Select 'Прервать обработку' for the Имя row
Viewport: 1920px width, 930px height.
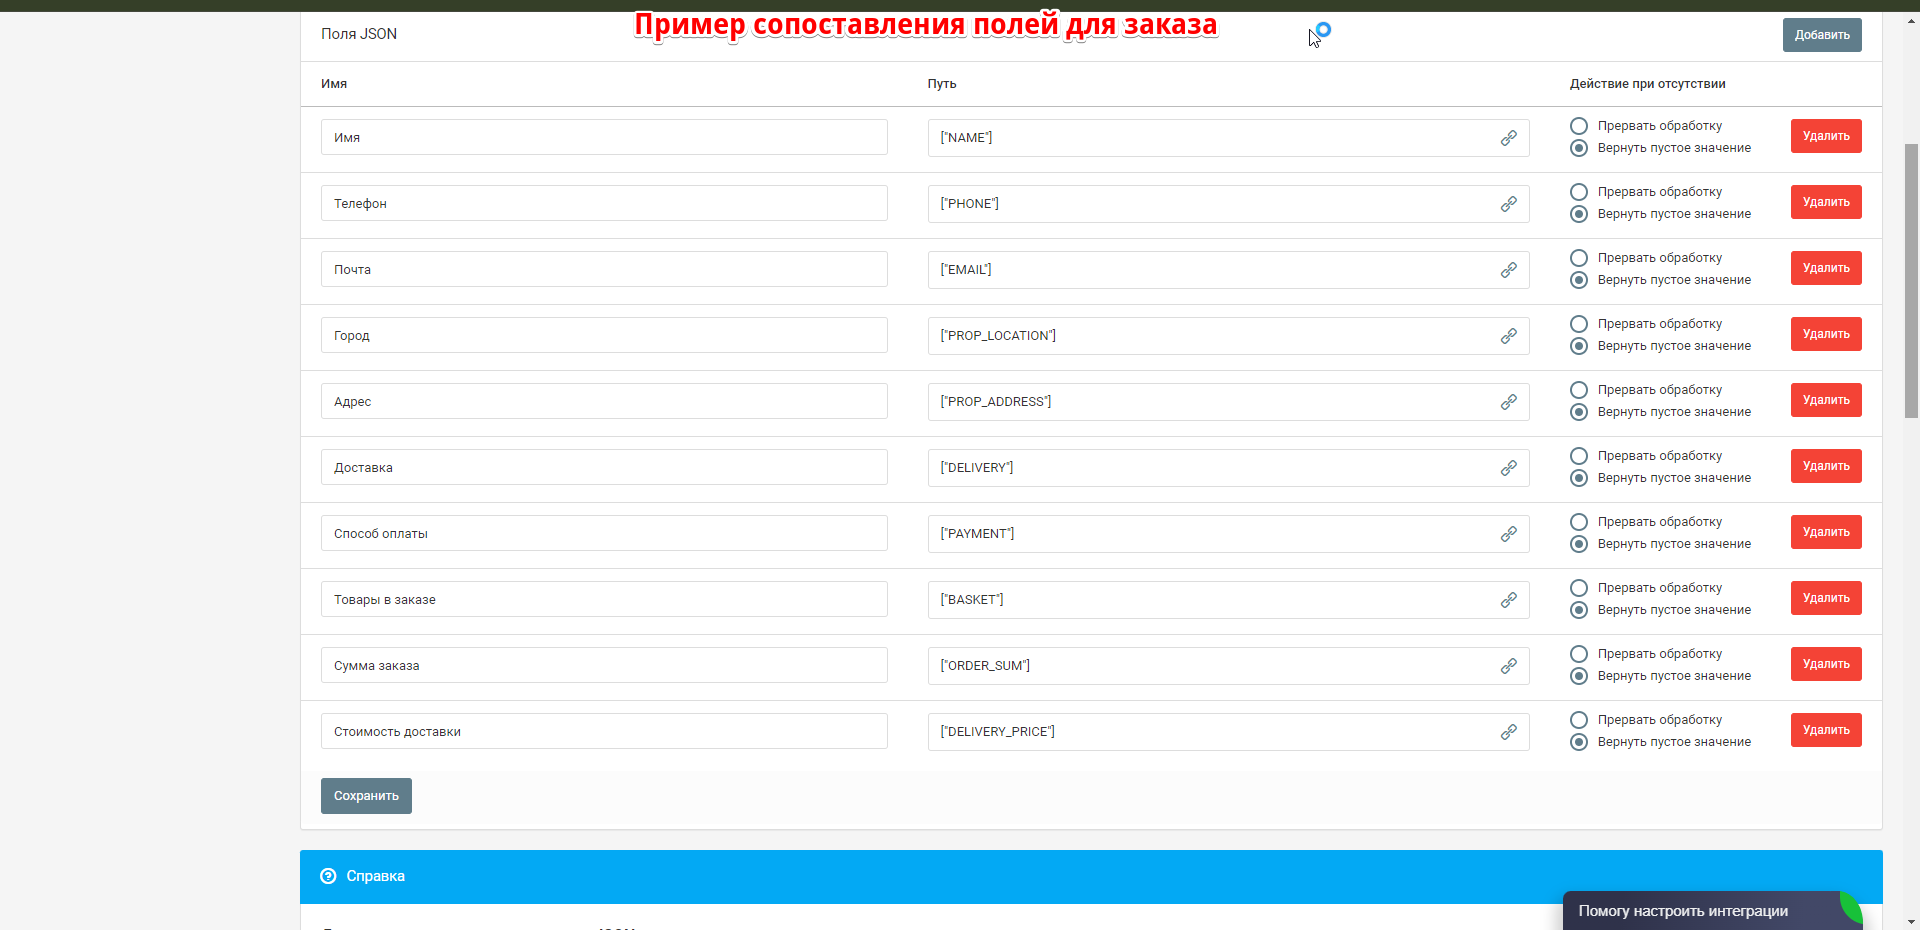coord(1579,126)
